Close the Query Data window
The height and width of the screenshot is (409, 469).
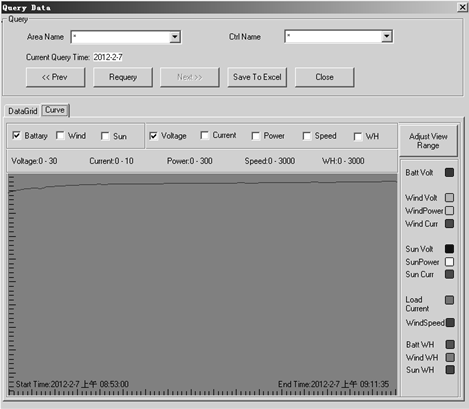click(462, 7)
